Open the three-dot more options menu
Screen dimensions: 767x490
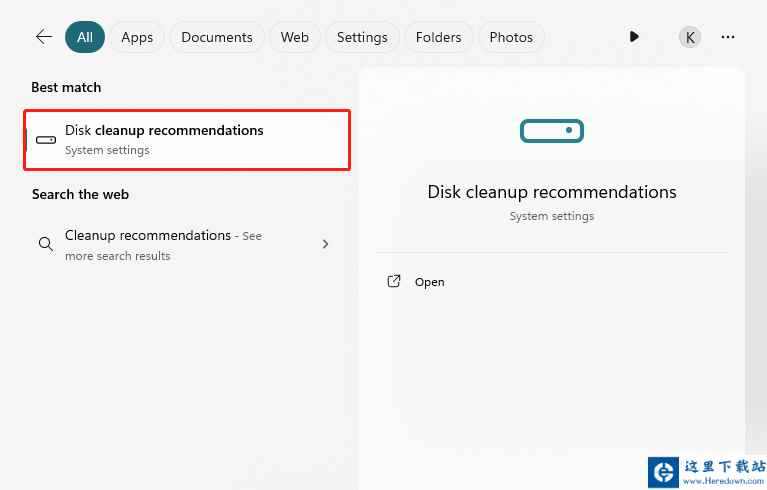[728, 37]
